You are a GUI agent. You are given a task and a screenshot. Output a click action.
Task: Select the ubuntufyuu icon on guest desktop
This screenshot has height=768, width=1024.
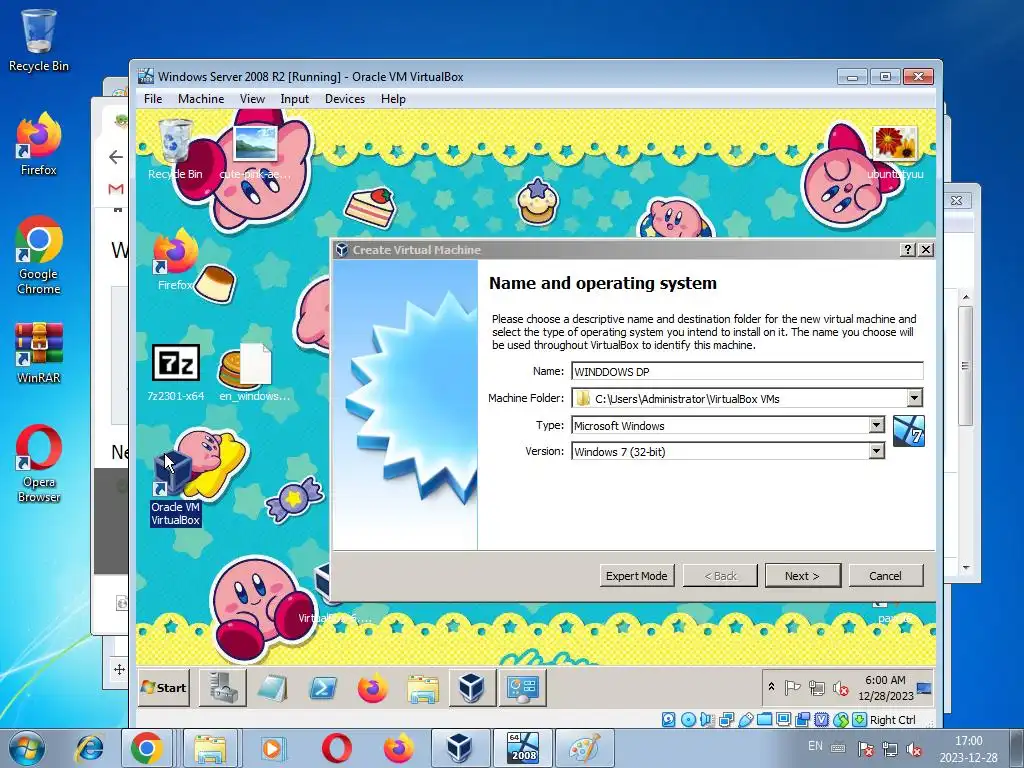click(895, 152)
